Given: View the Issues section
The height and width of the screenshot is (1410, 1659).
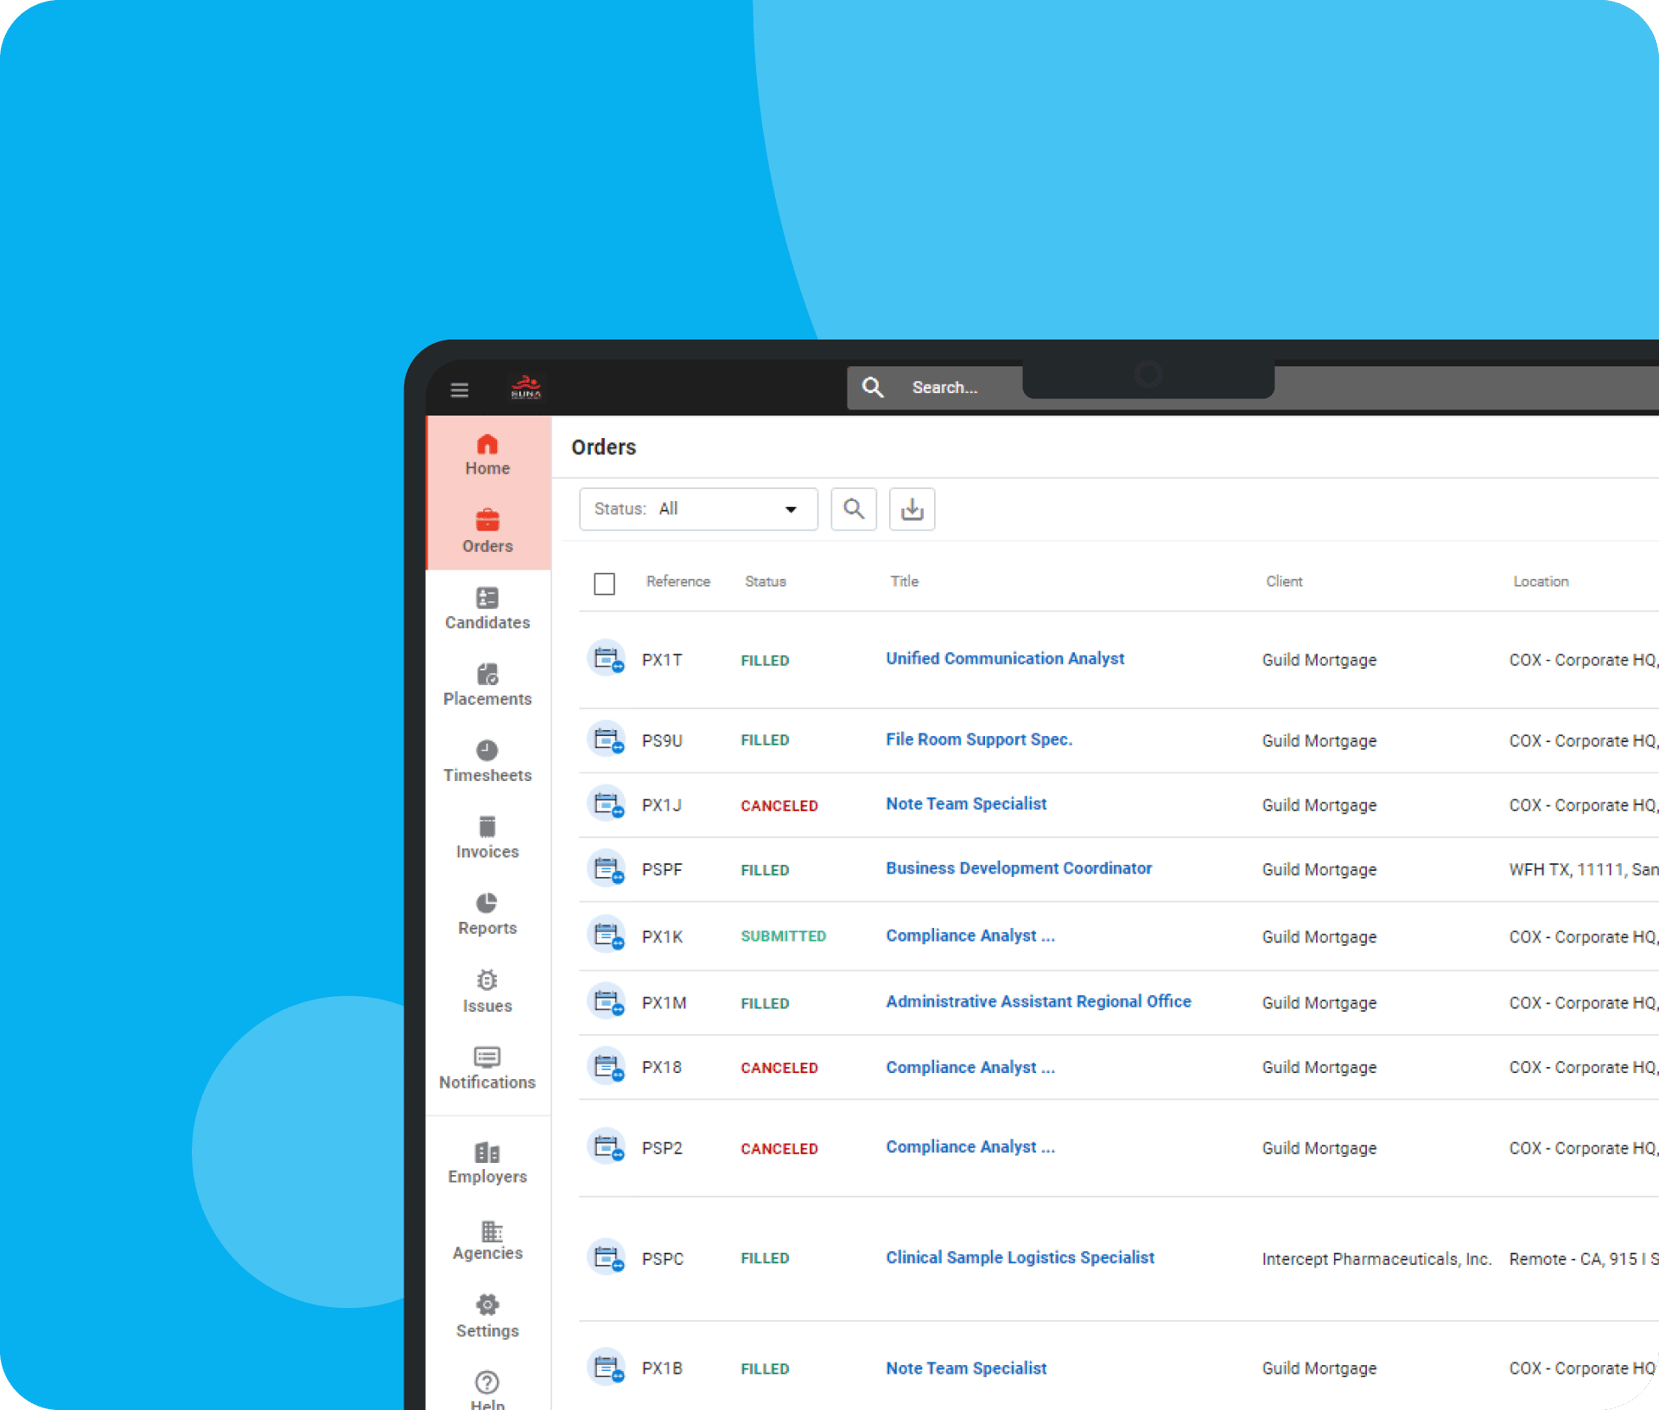Looking at the screenshot, I should (x=487, y=992).
